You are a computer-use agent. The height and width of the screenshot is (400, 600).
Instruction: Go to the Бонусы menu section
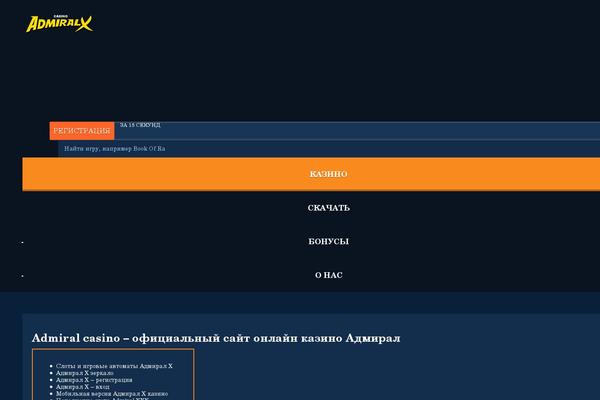(x=328, y=241)
